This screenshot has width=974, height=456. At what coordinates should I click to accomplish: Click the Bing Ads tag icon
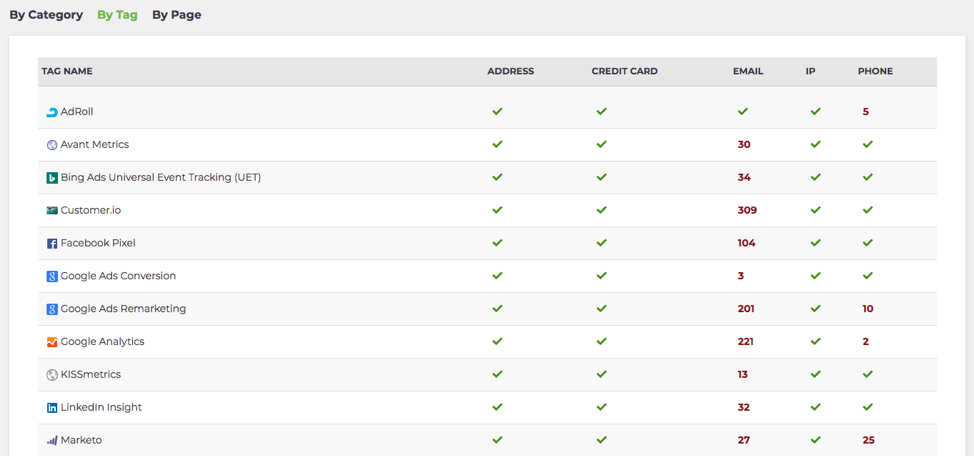pyautogui.click(x=52, y=178)
